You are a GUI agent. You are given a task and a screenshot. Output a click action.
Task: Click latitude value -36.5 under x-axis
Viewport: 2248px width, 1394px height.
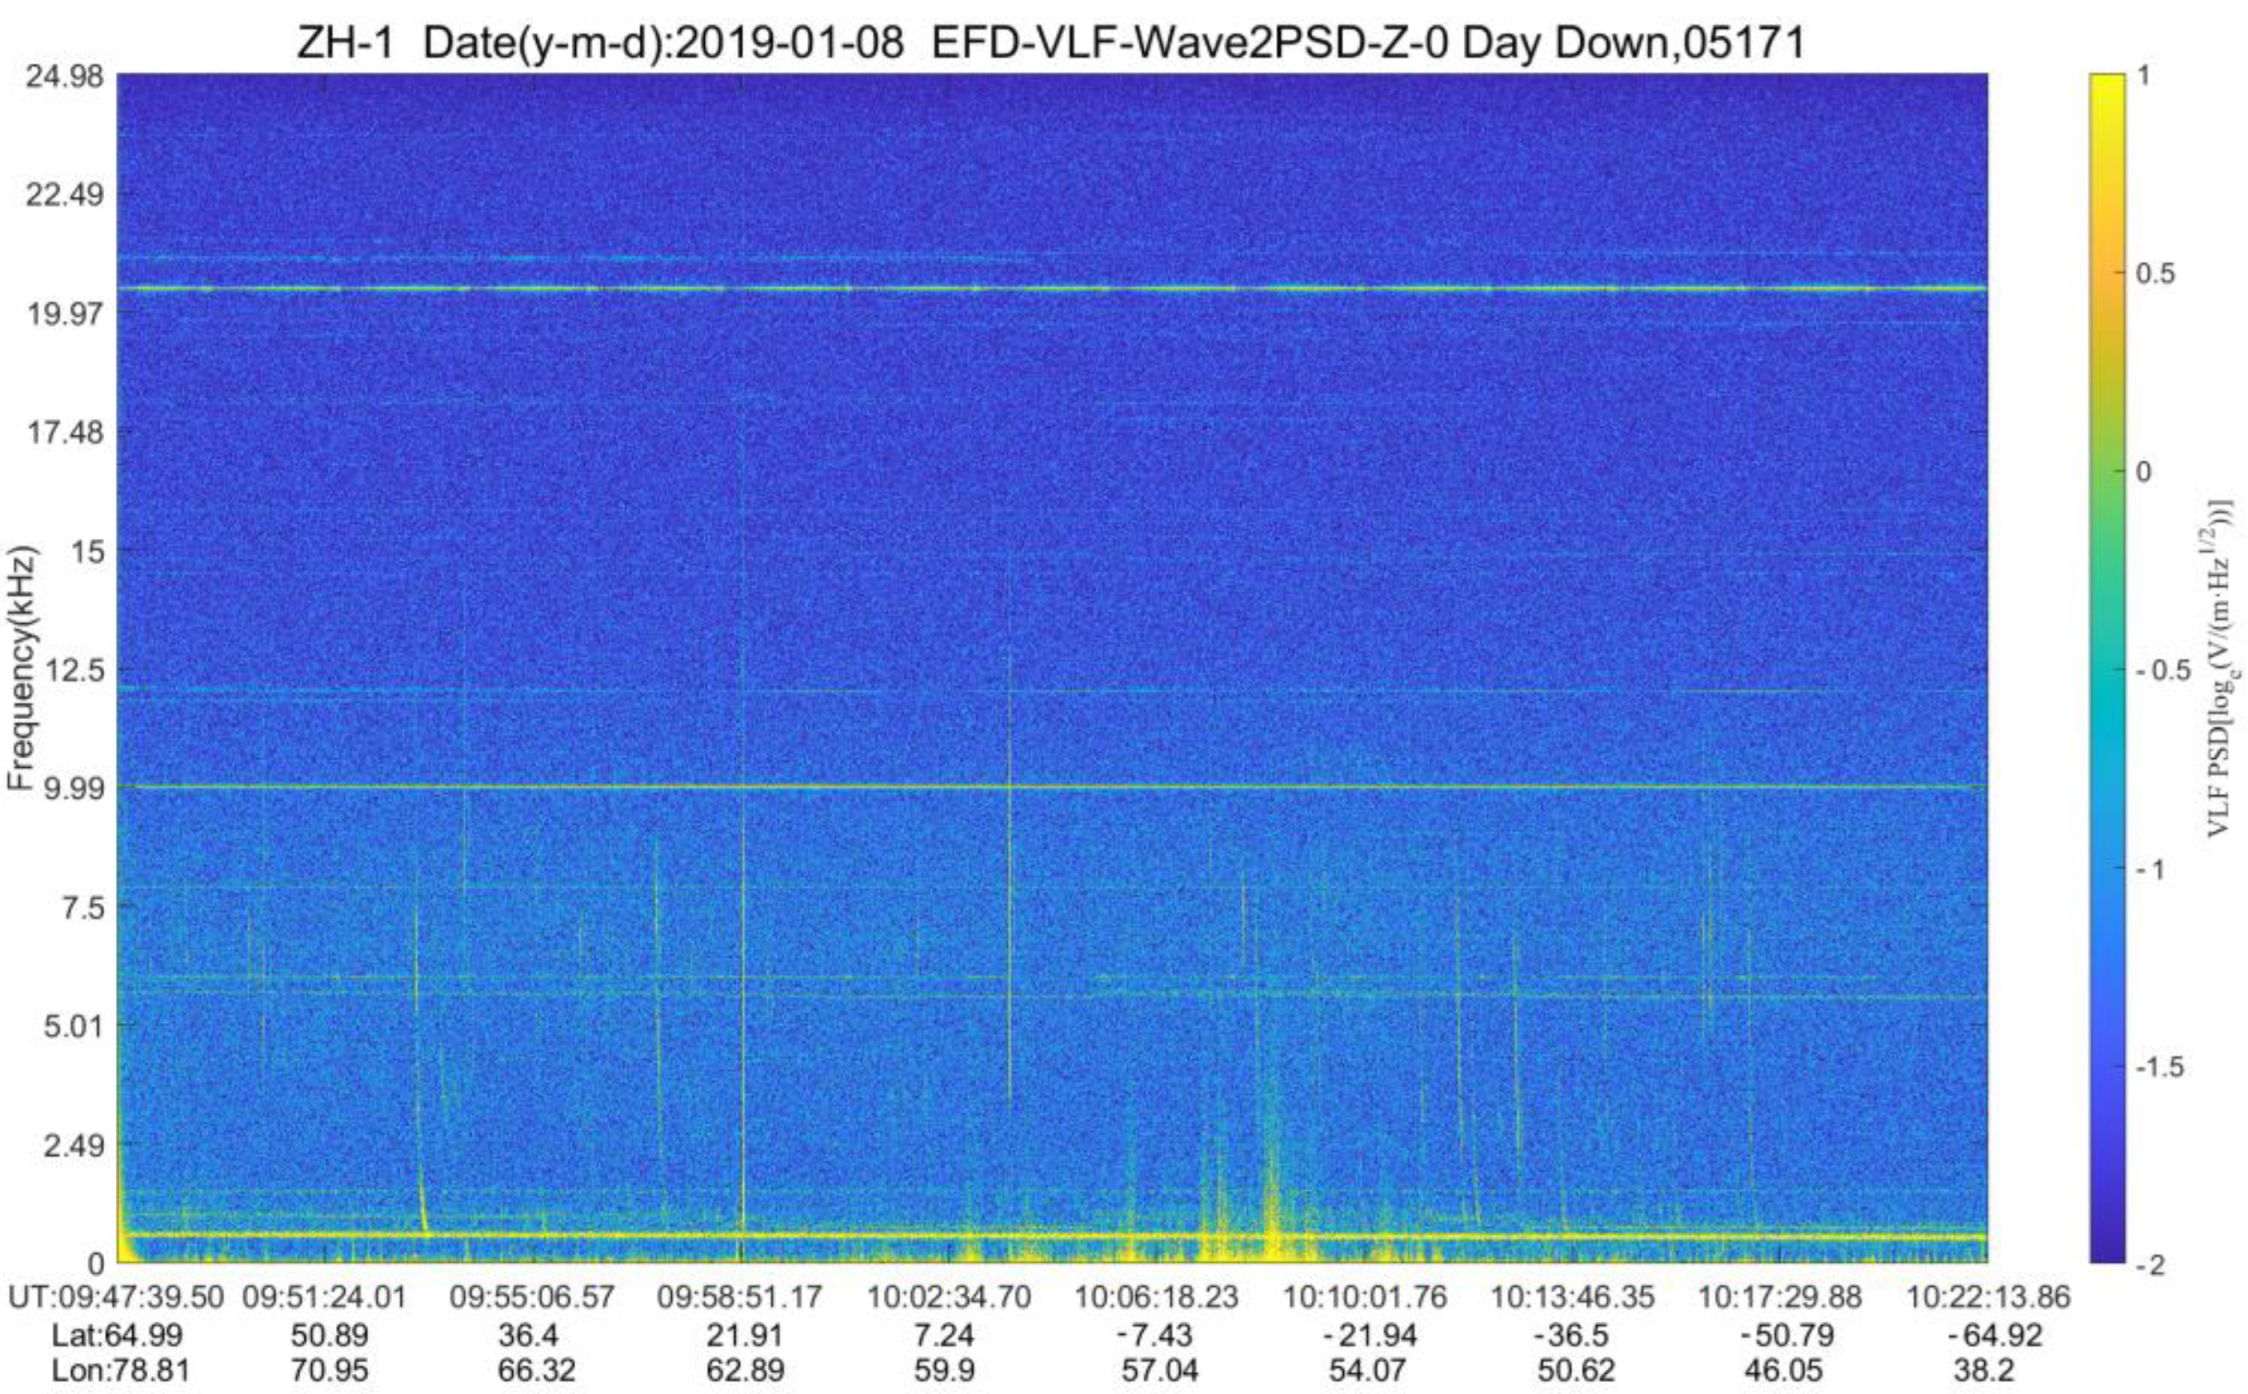[1574, 1335]
